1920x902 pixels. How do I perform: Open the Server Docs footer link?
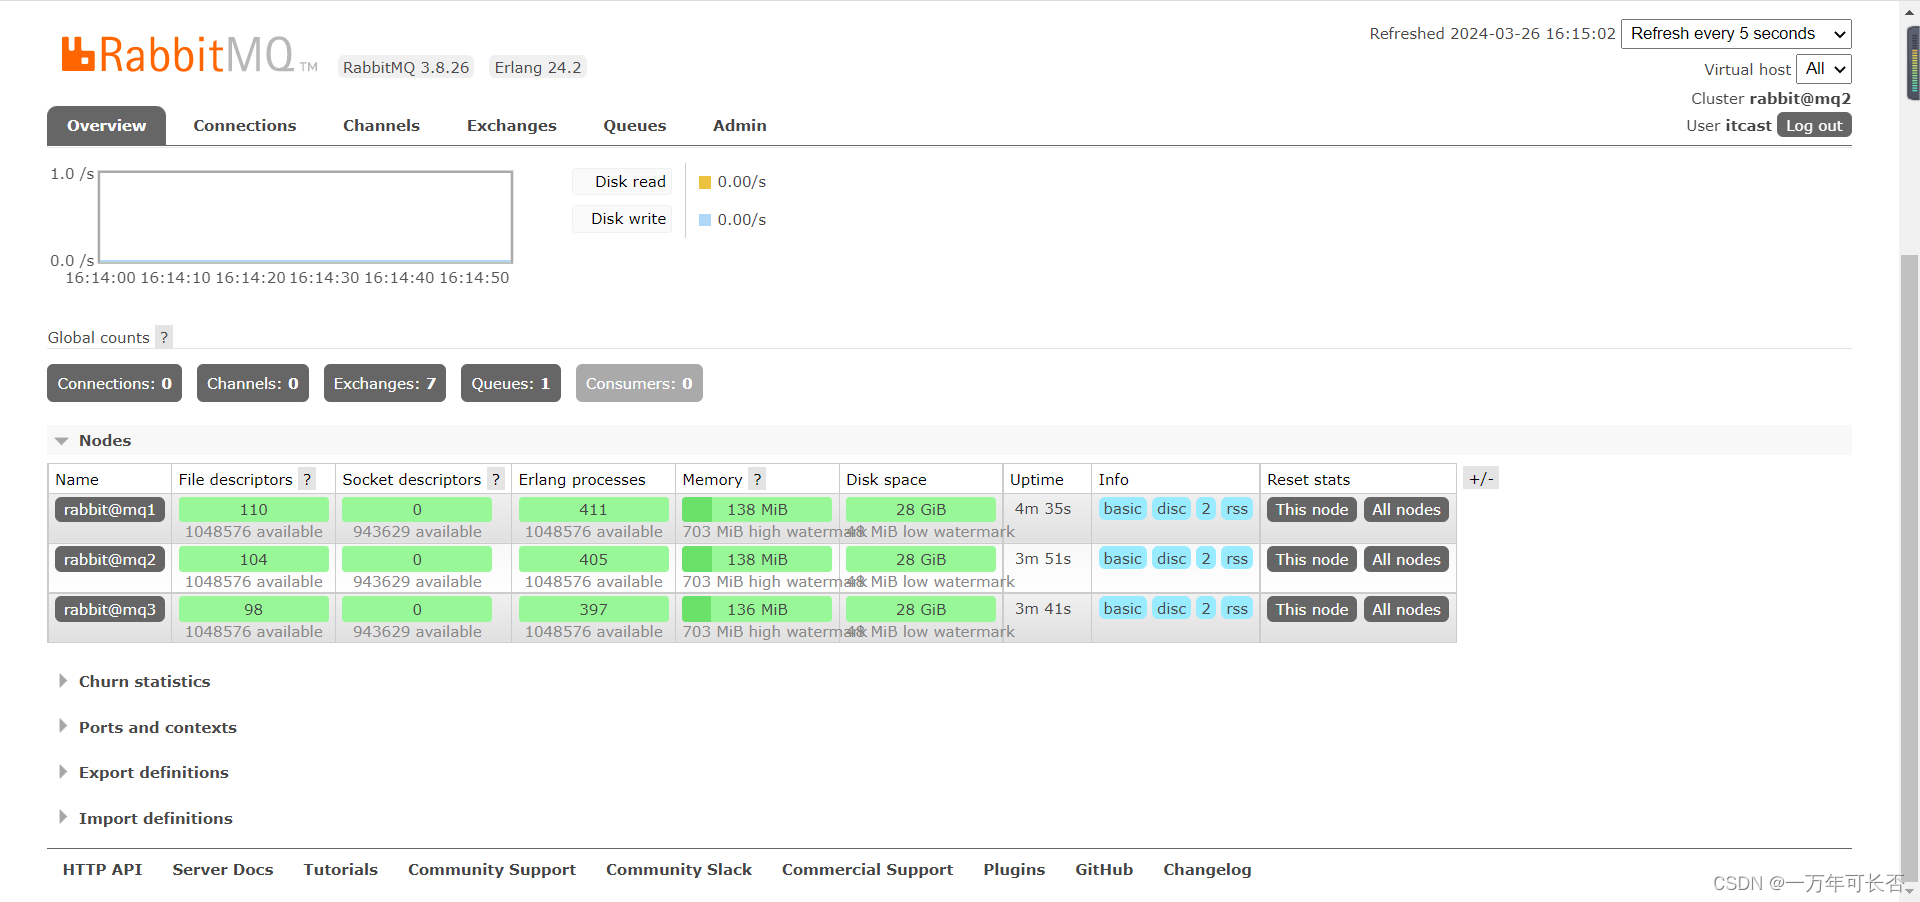pyautogui.click(x=222, y=869)
